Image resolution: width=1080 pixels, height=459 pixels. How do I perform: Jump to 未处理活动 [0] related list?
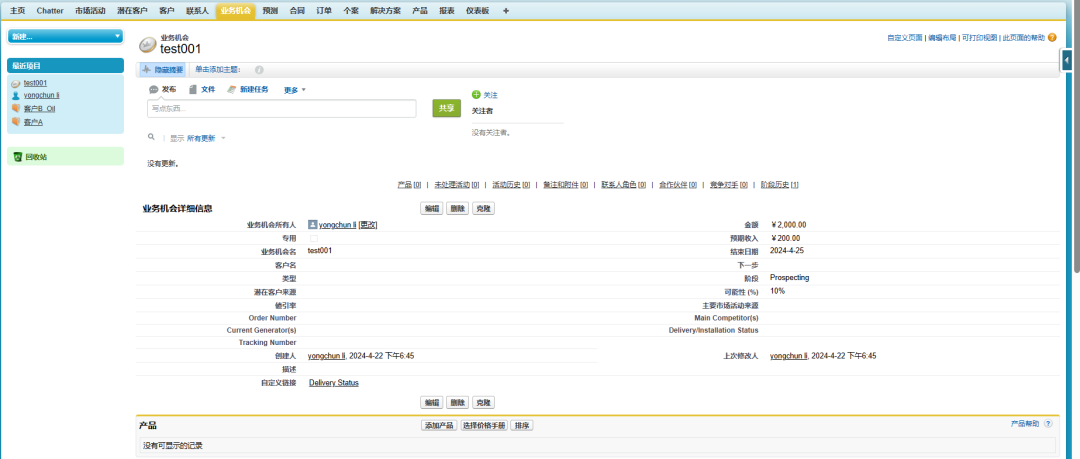457,185
